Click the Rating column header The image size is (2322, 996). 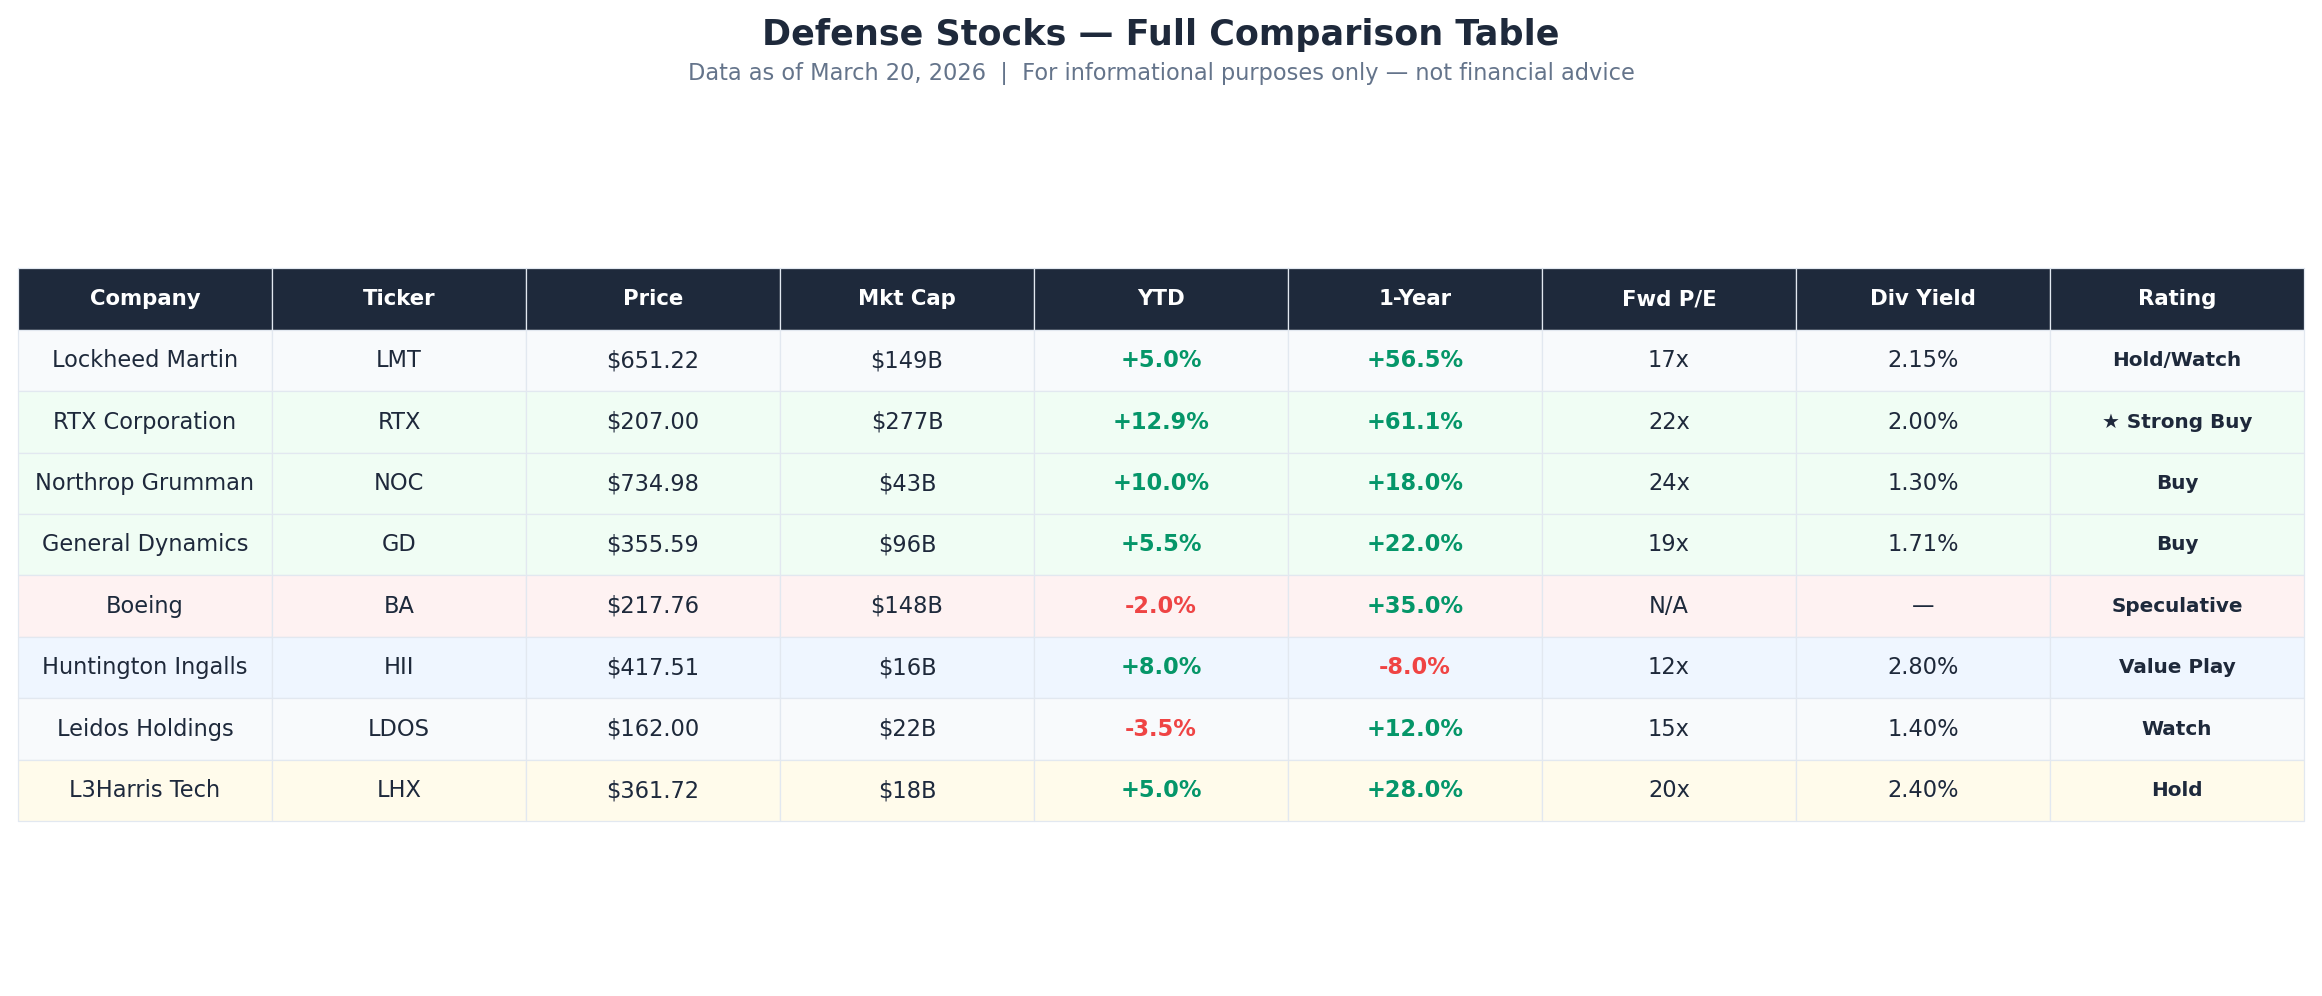point(2176,298)
